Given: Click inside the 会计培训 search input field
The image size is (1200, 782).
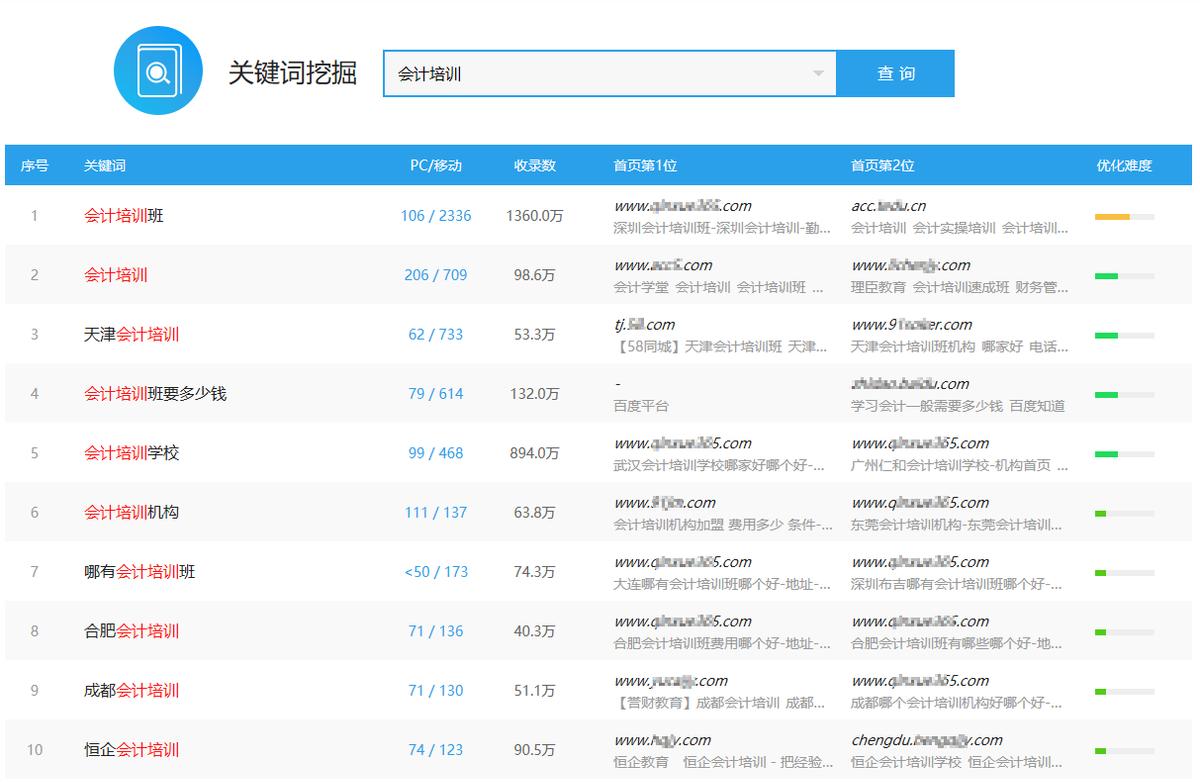Looking at the screenshot, I should 600,73.
